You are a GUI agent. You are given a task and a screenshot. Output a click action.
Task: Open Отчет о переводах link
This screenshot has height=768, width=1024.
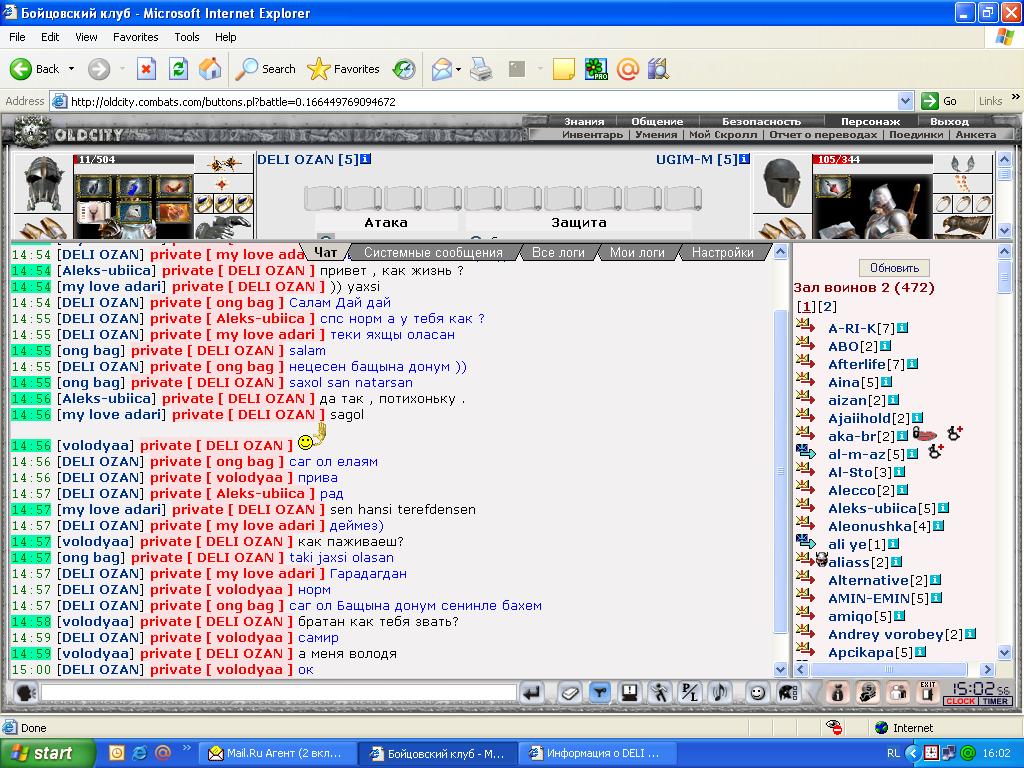[823, 135]
